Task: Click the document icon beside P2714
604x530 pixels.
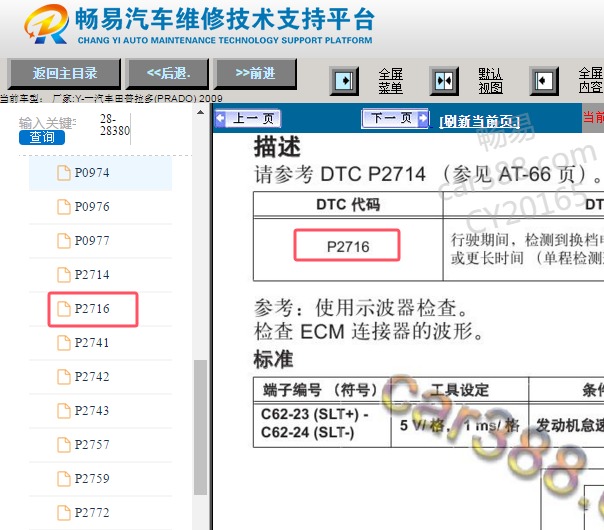Action: pyautogui.click(x=64, y=275)
